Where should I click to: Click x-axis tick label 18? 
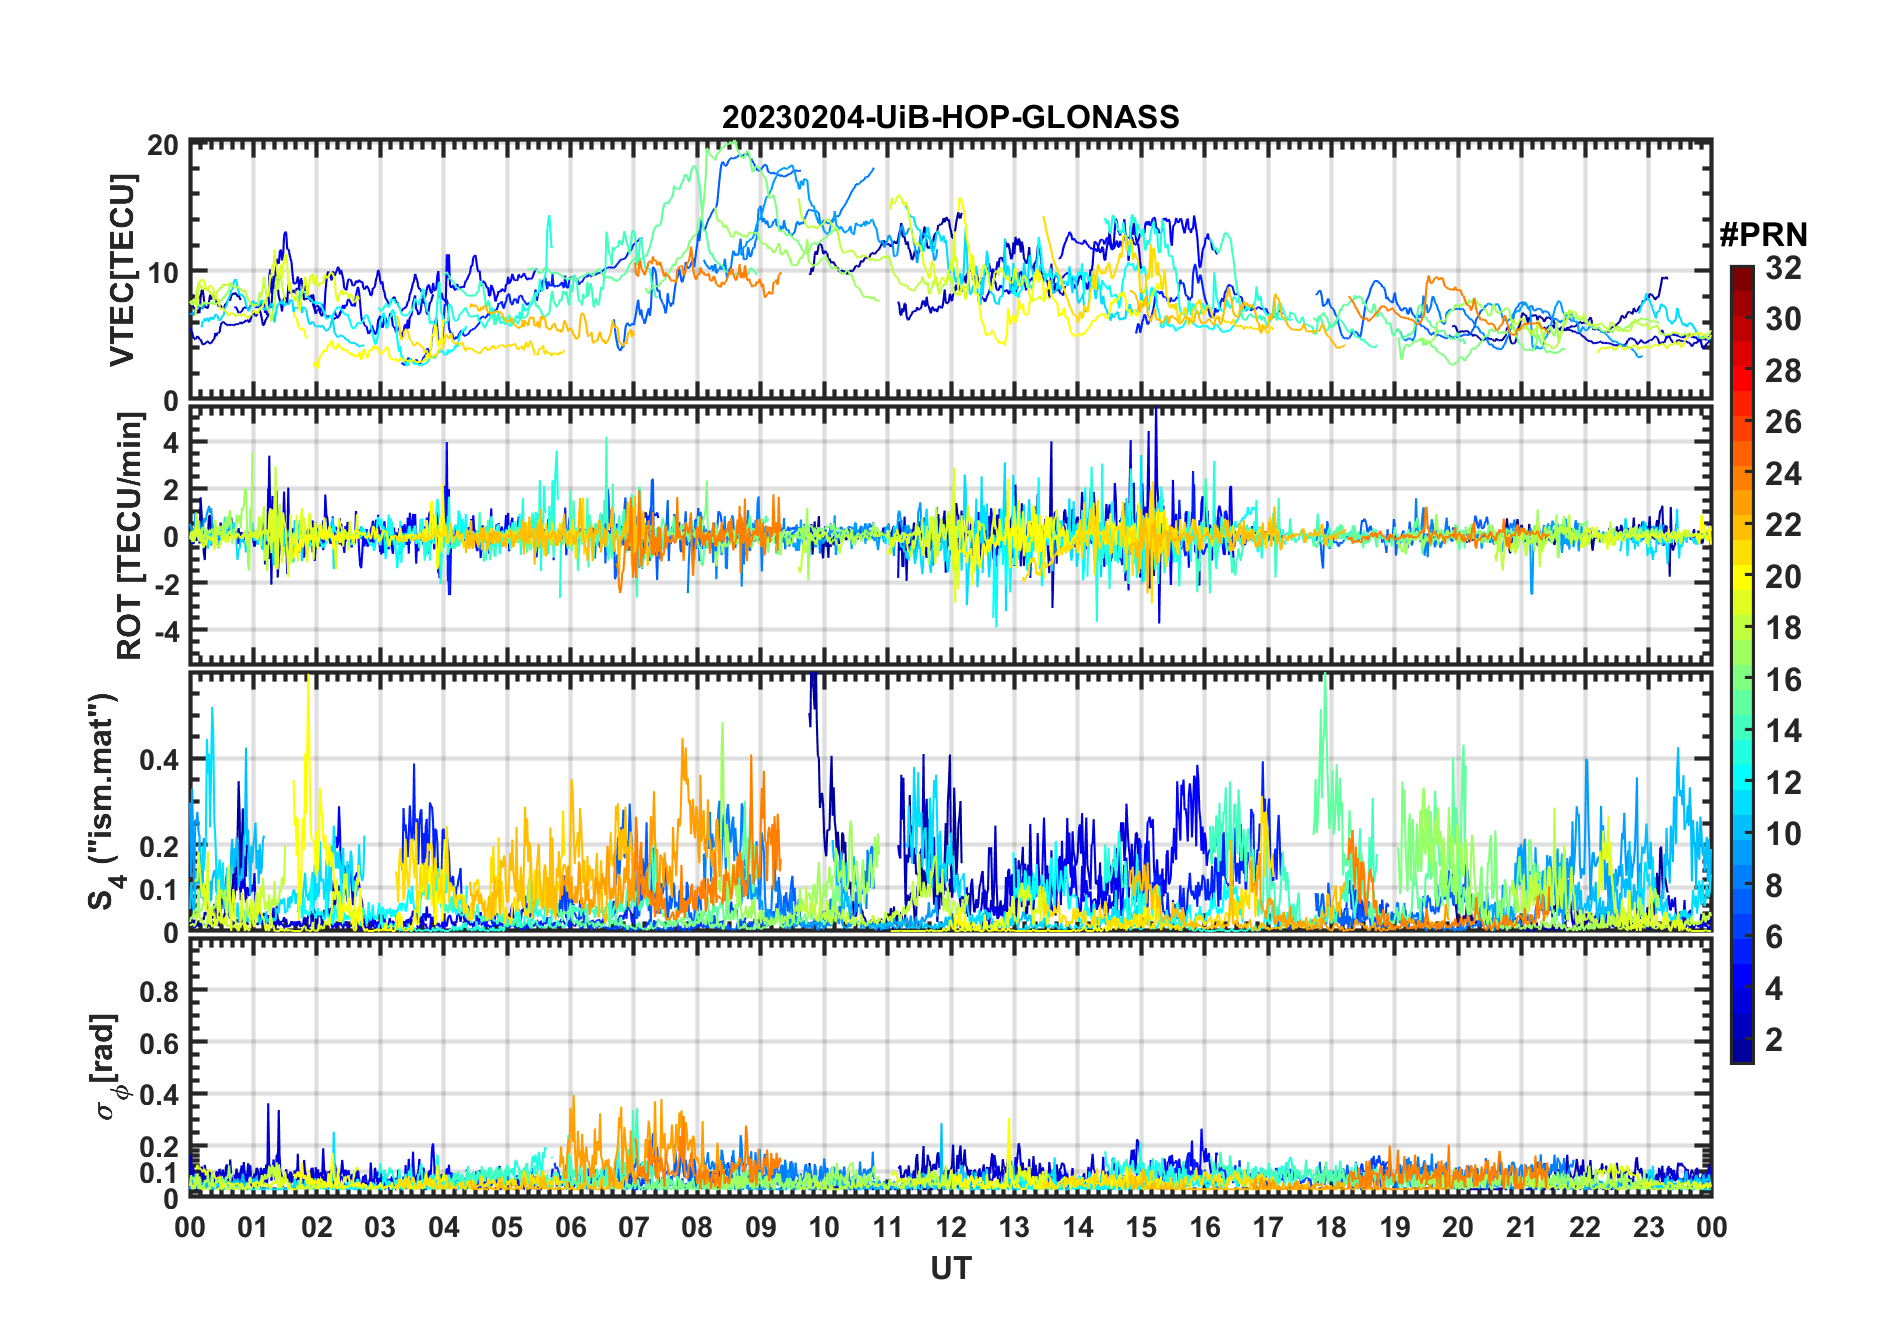1331,1227
